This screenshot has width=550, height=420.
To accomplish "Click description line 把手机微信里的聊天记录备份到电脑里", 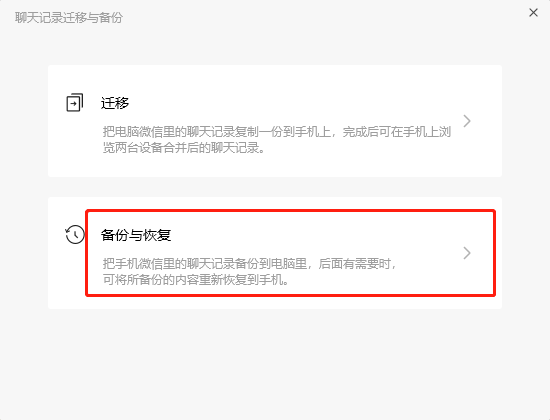I will (204, 263).
